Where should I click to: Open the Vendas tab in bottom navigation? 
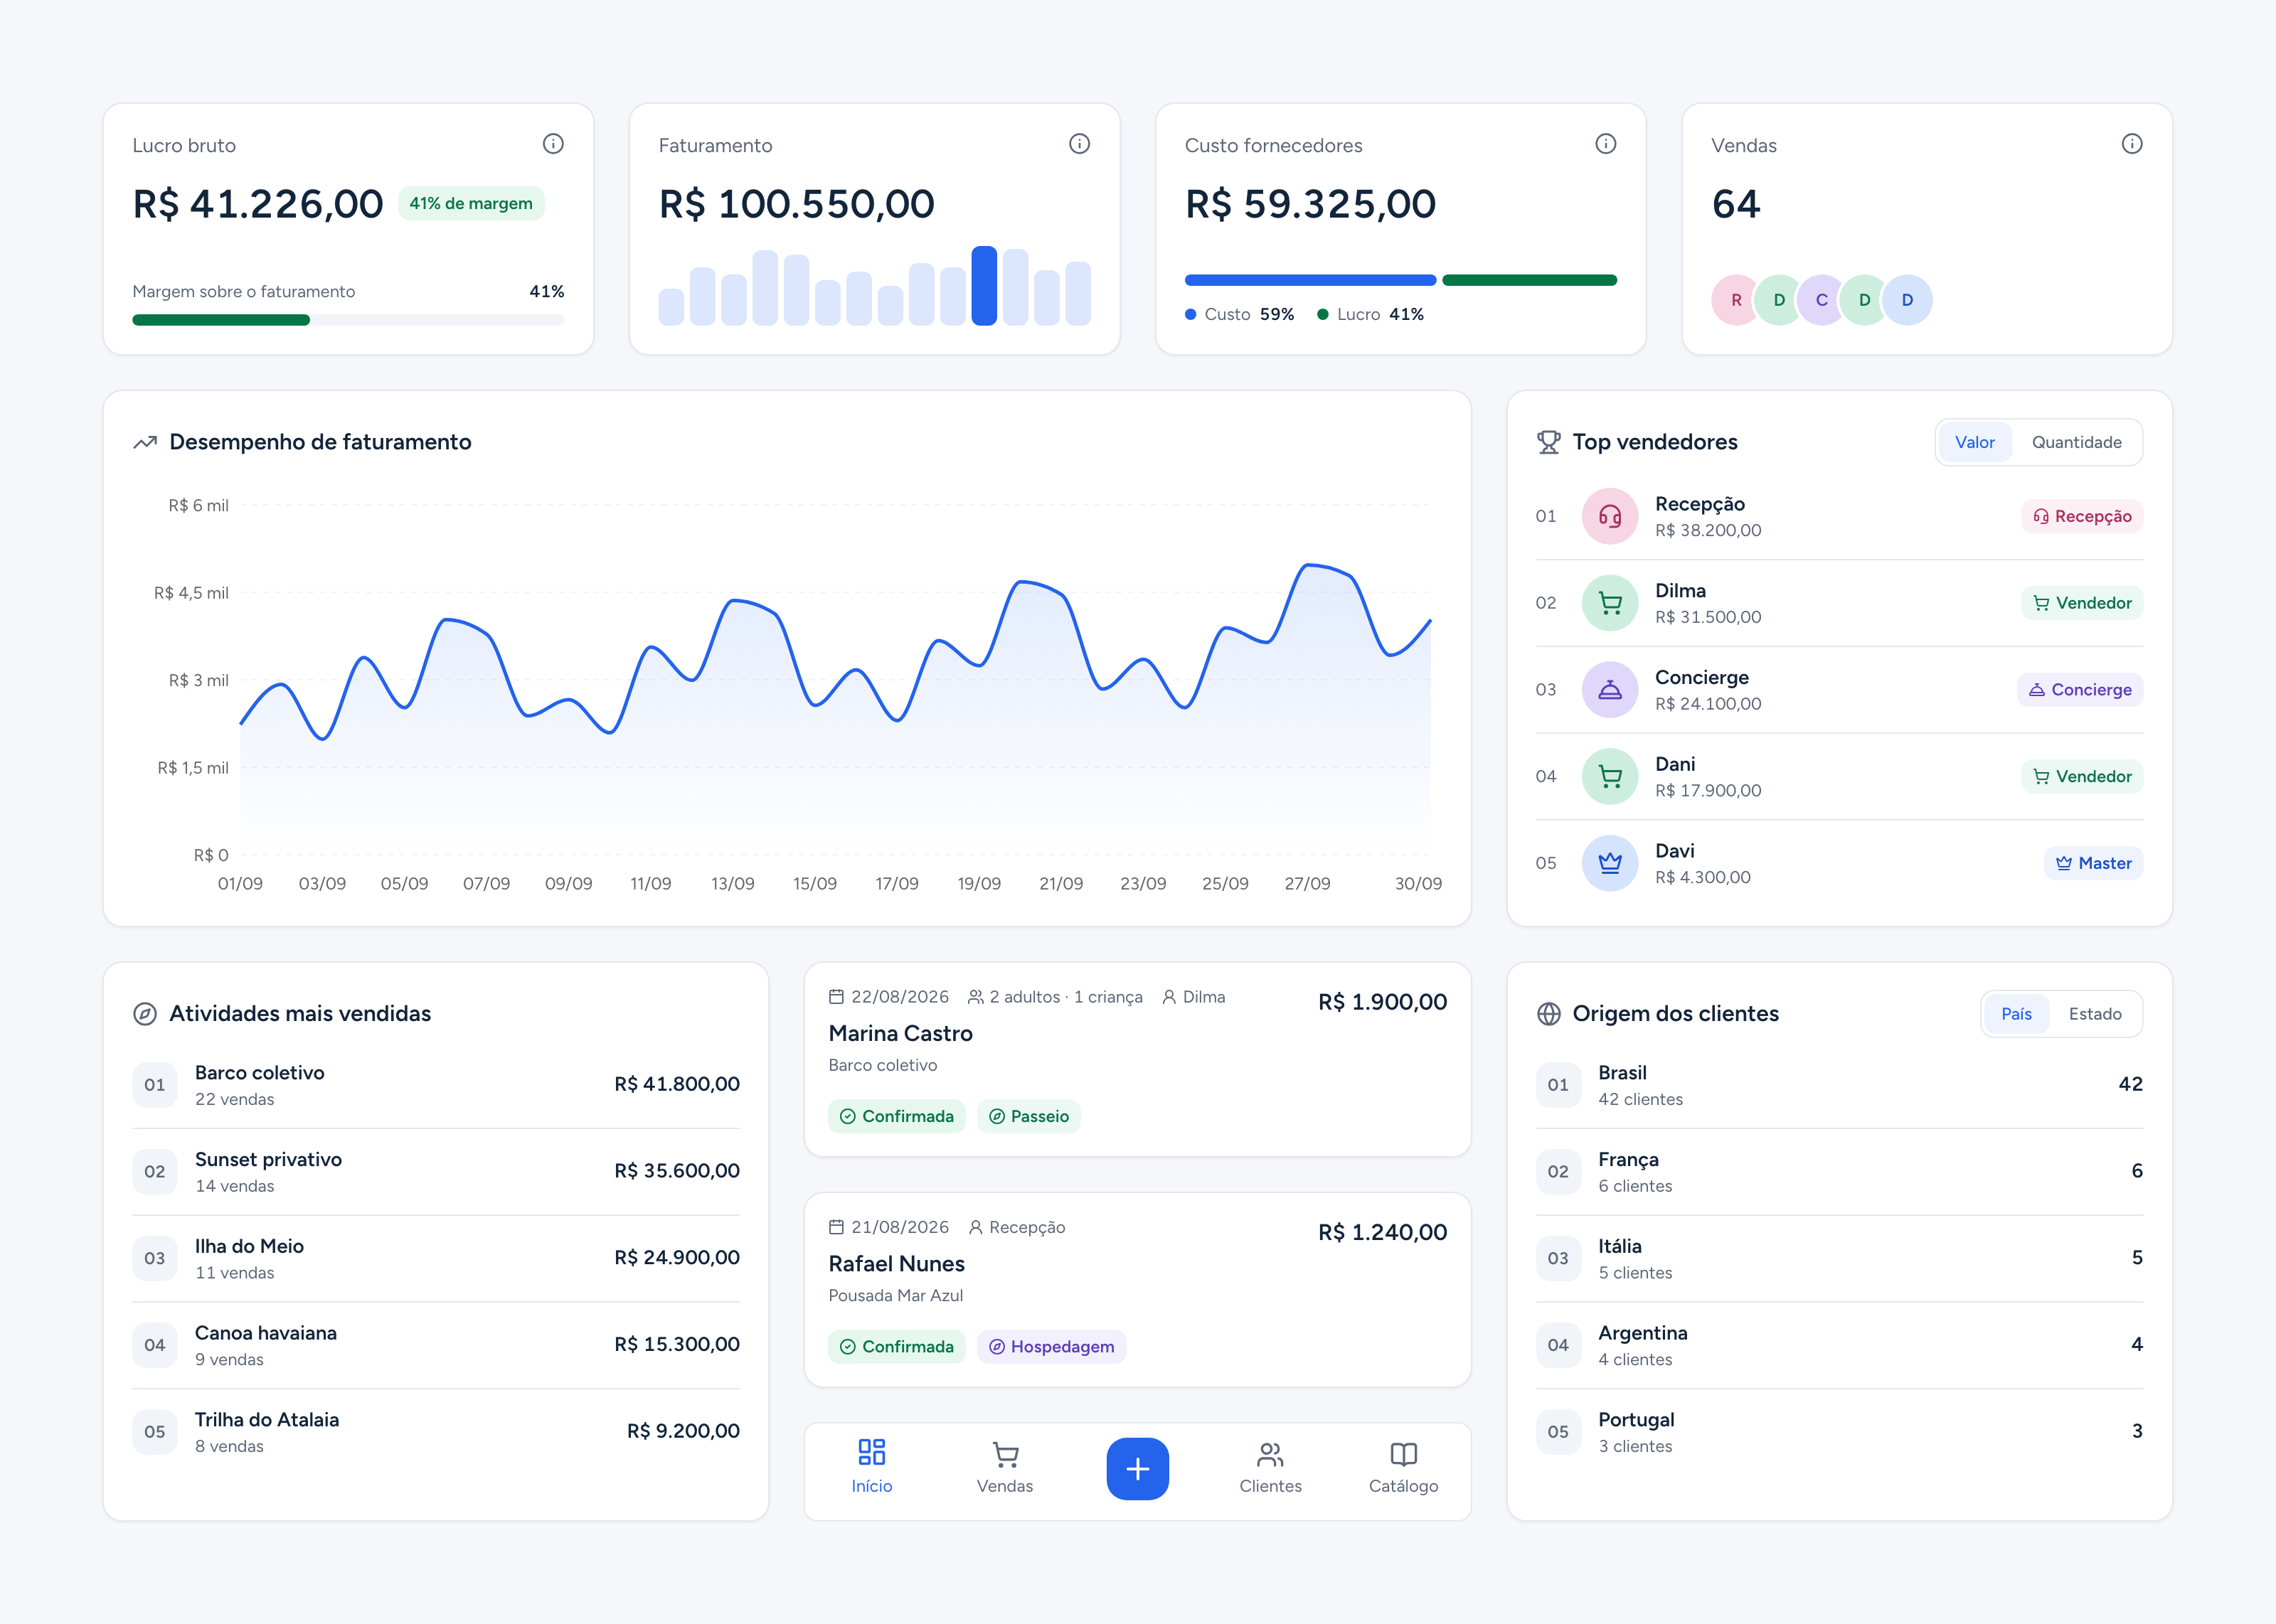pyautogui.click(x=1005, y=1468)
